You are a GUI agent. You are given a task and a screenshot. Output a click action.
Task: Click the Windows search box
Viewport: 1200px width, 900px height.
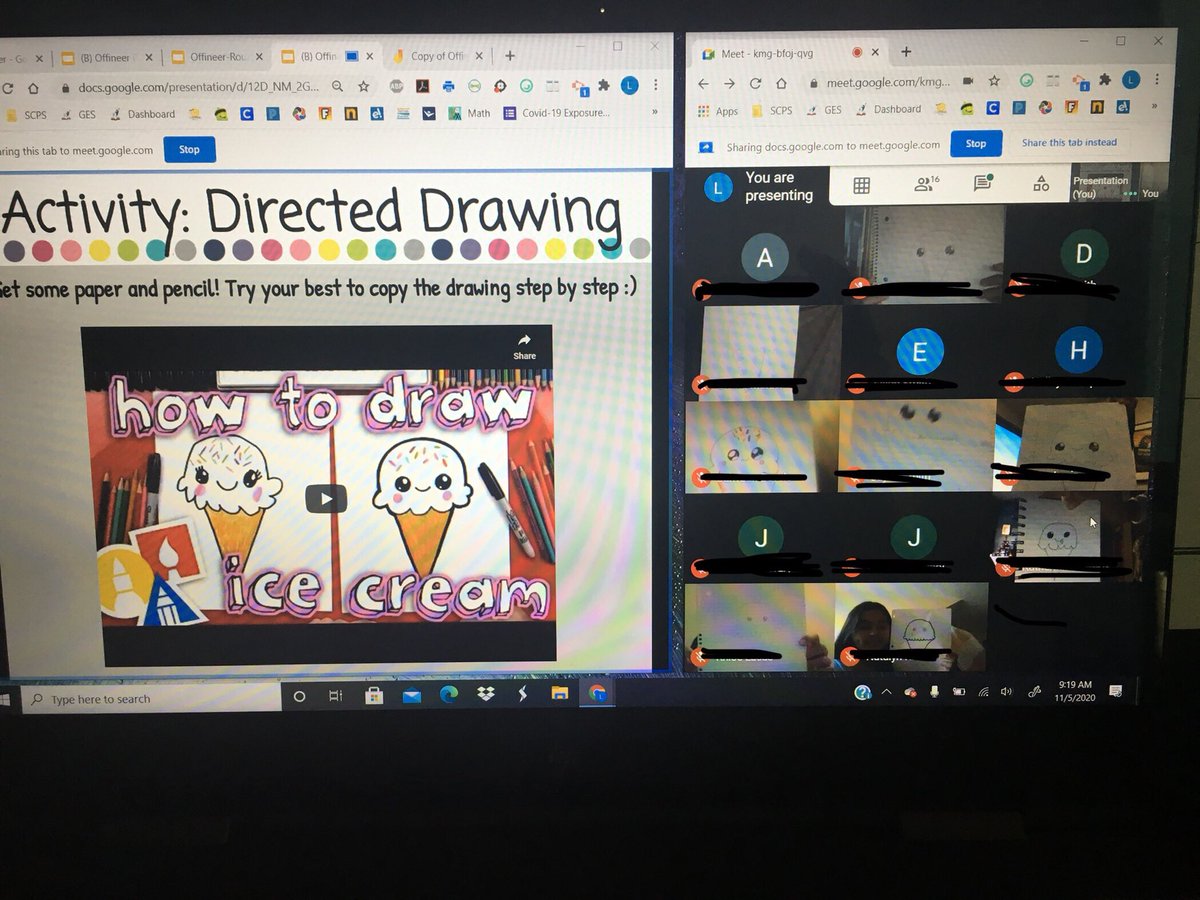pyautogui.click(x=151, y=699)
